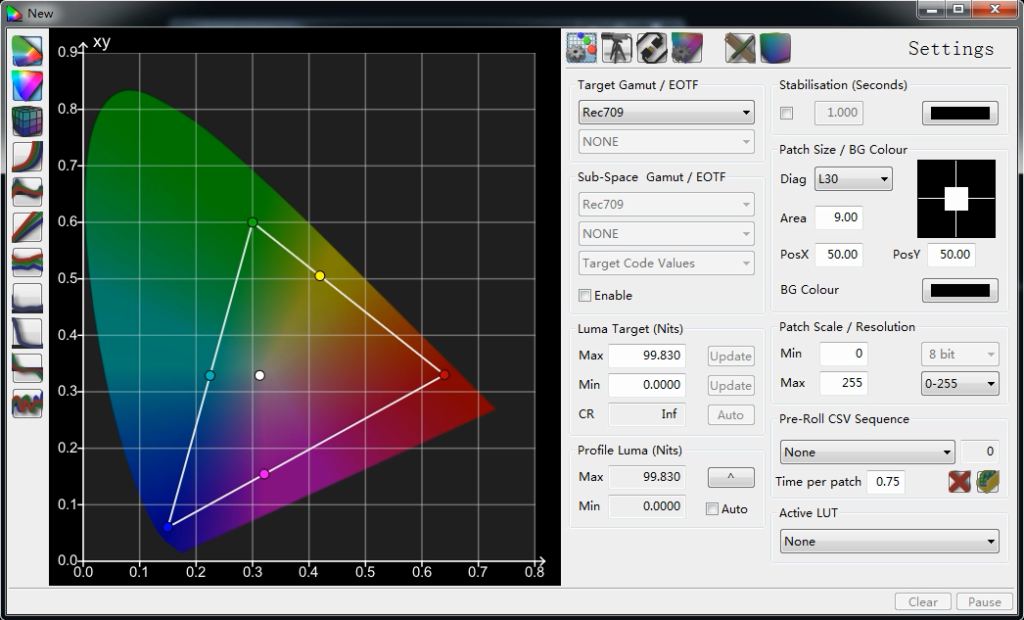The image size is (1024, 620).
Task: Open the CIE xy chromaticity graph icon
Action: click(27, 52)
